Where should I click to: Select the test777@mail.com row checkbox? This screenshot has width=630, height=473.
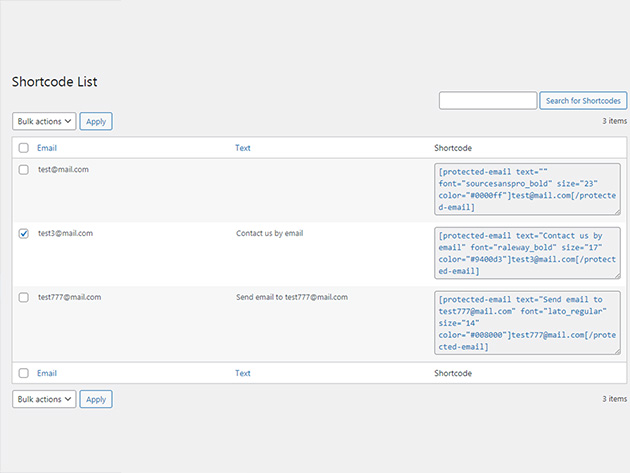point(24,297)
